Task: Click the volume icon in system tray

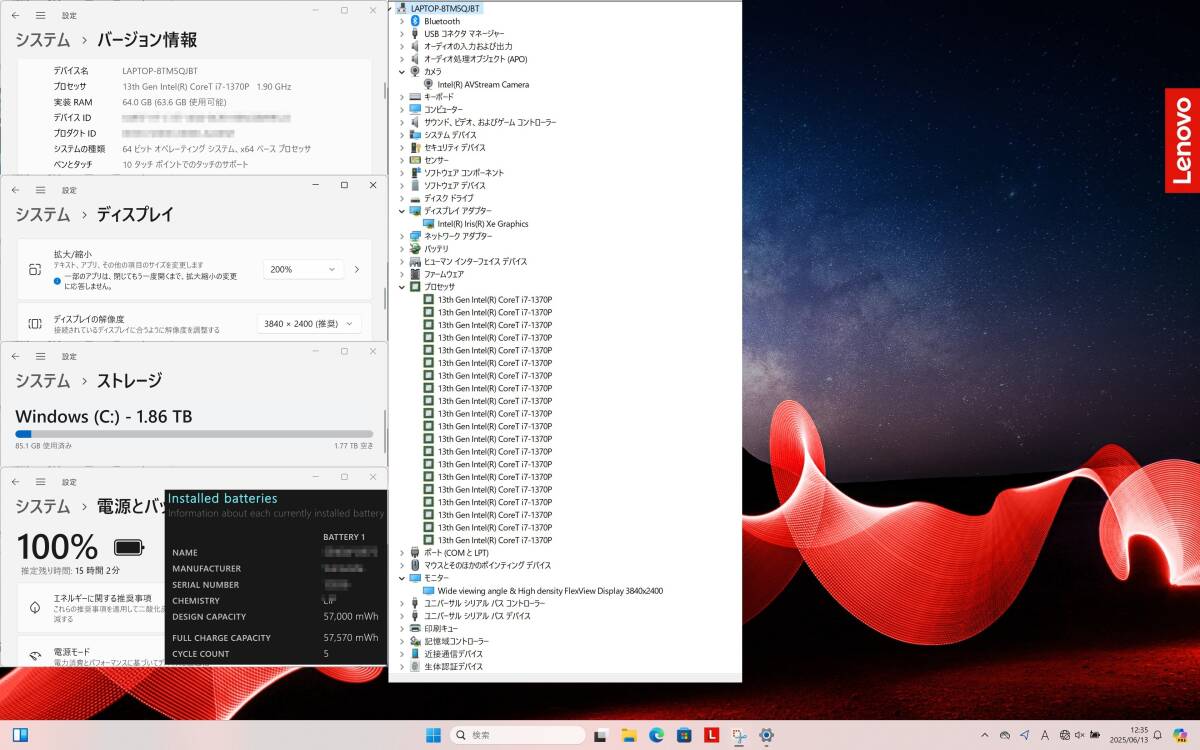Action: point(1080,735)
